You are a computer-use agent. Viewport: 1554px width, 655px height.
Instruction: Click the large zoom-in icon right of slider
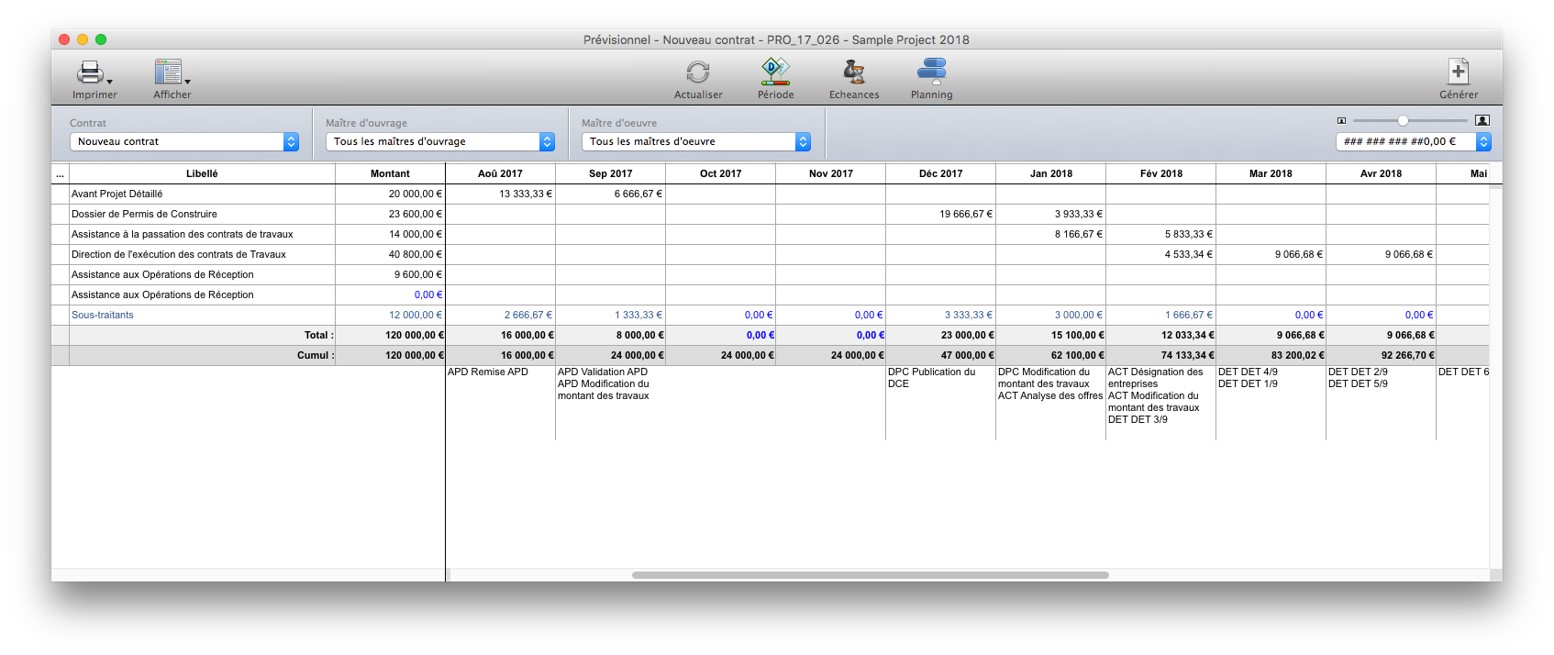click(1482, 120)
